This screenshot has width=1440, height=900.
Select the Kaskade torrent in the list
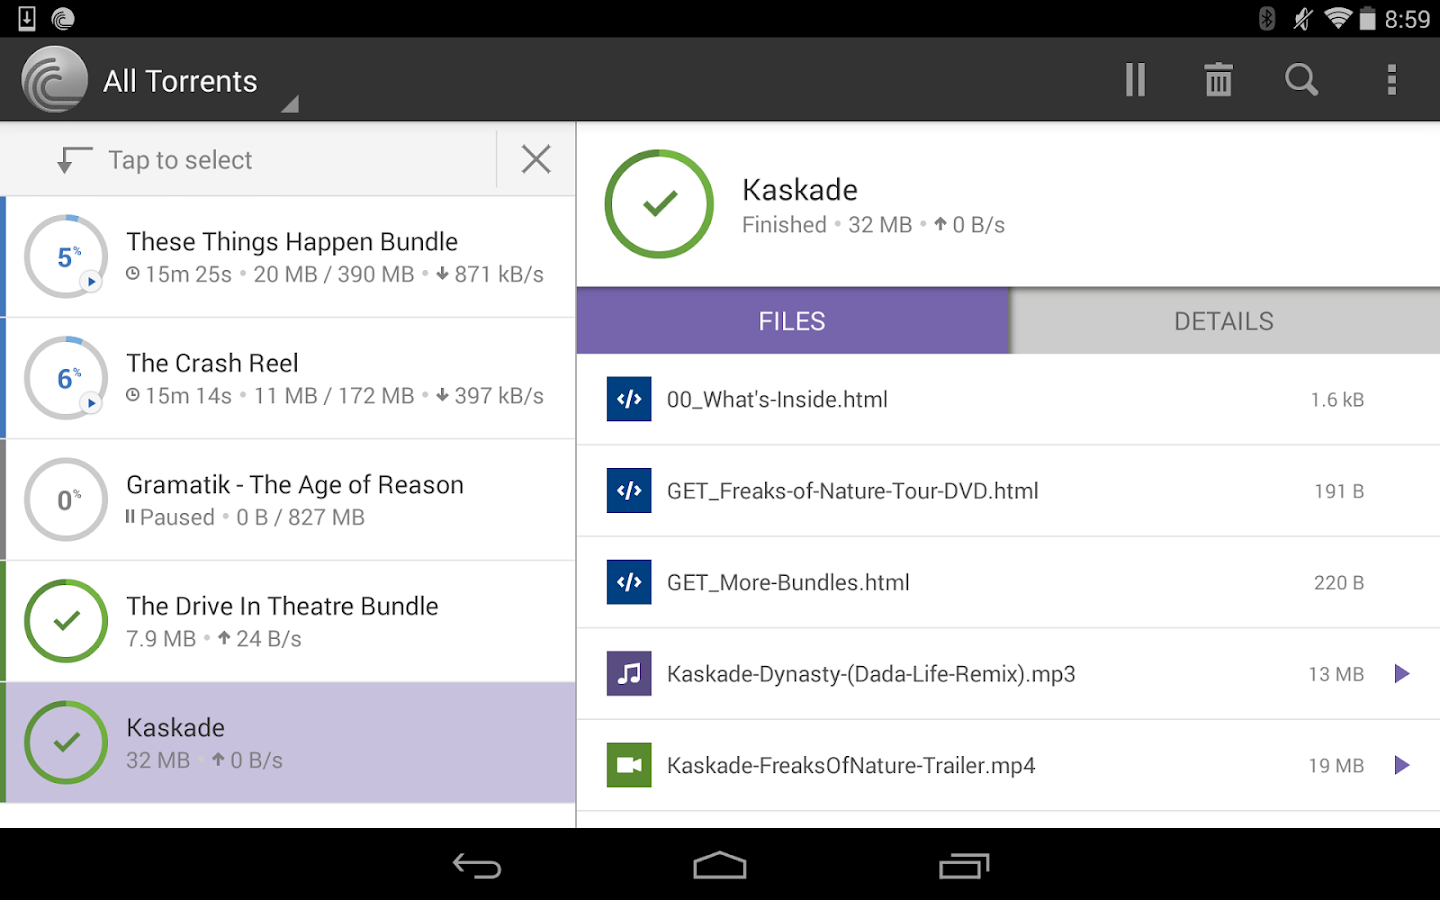click(288, 743)
